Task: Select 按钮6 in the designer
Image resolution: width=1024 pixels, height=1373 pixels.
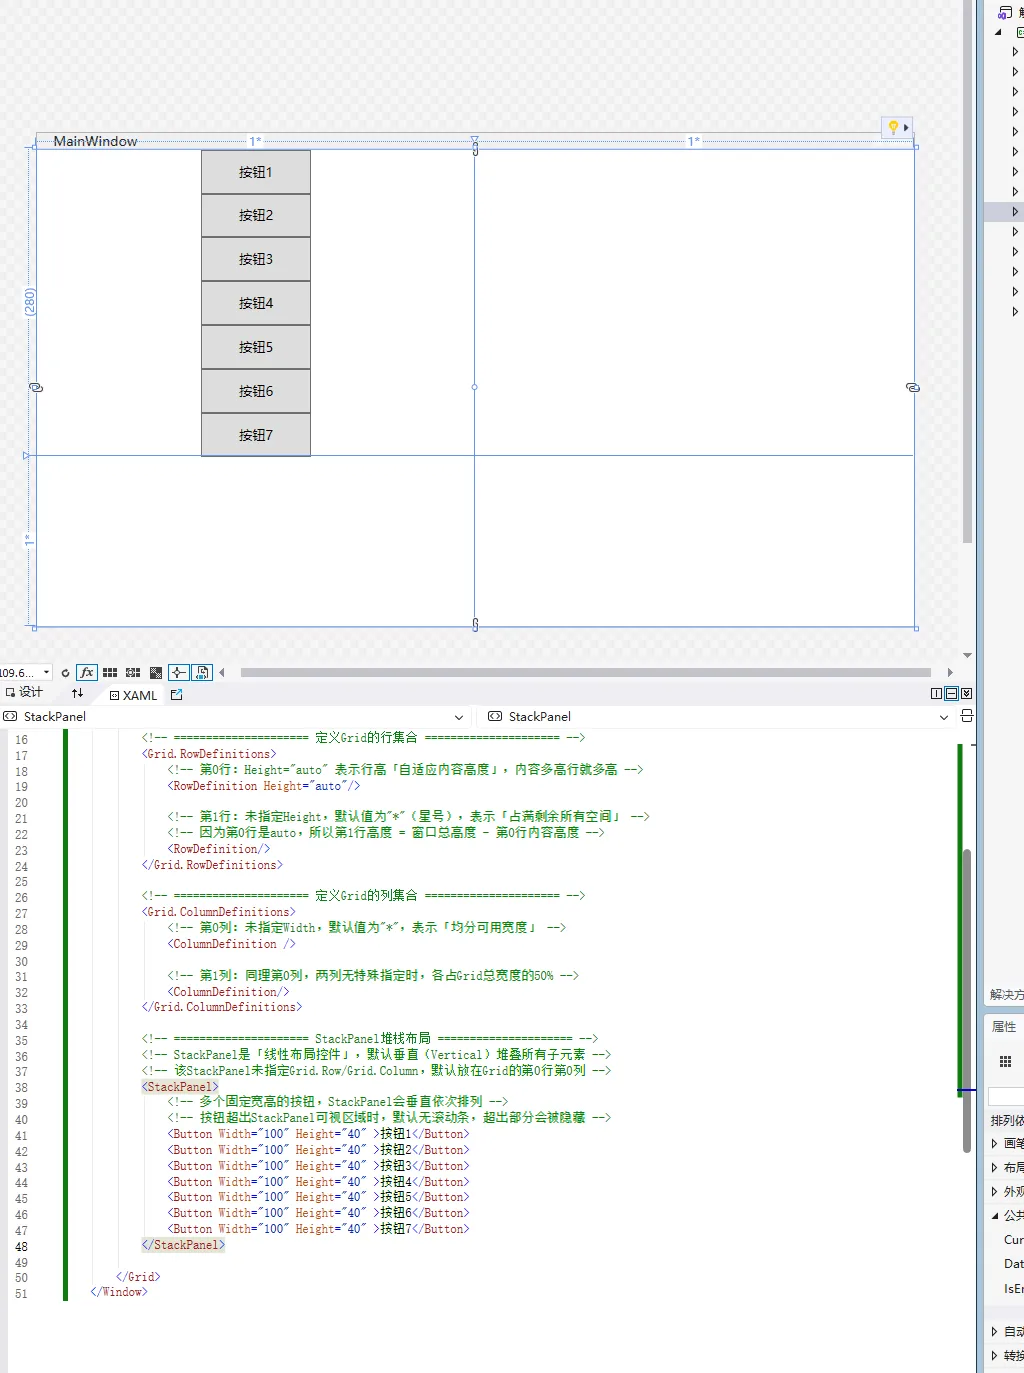Action: 256,391
